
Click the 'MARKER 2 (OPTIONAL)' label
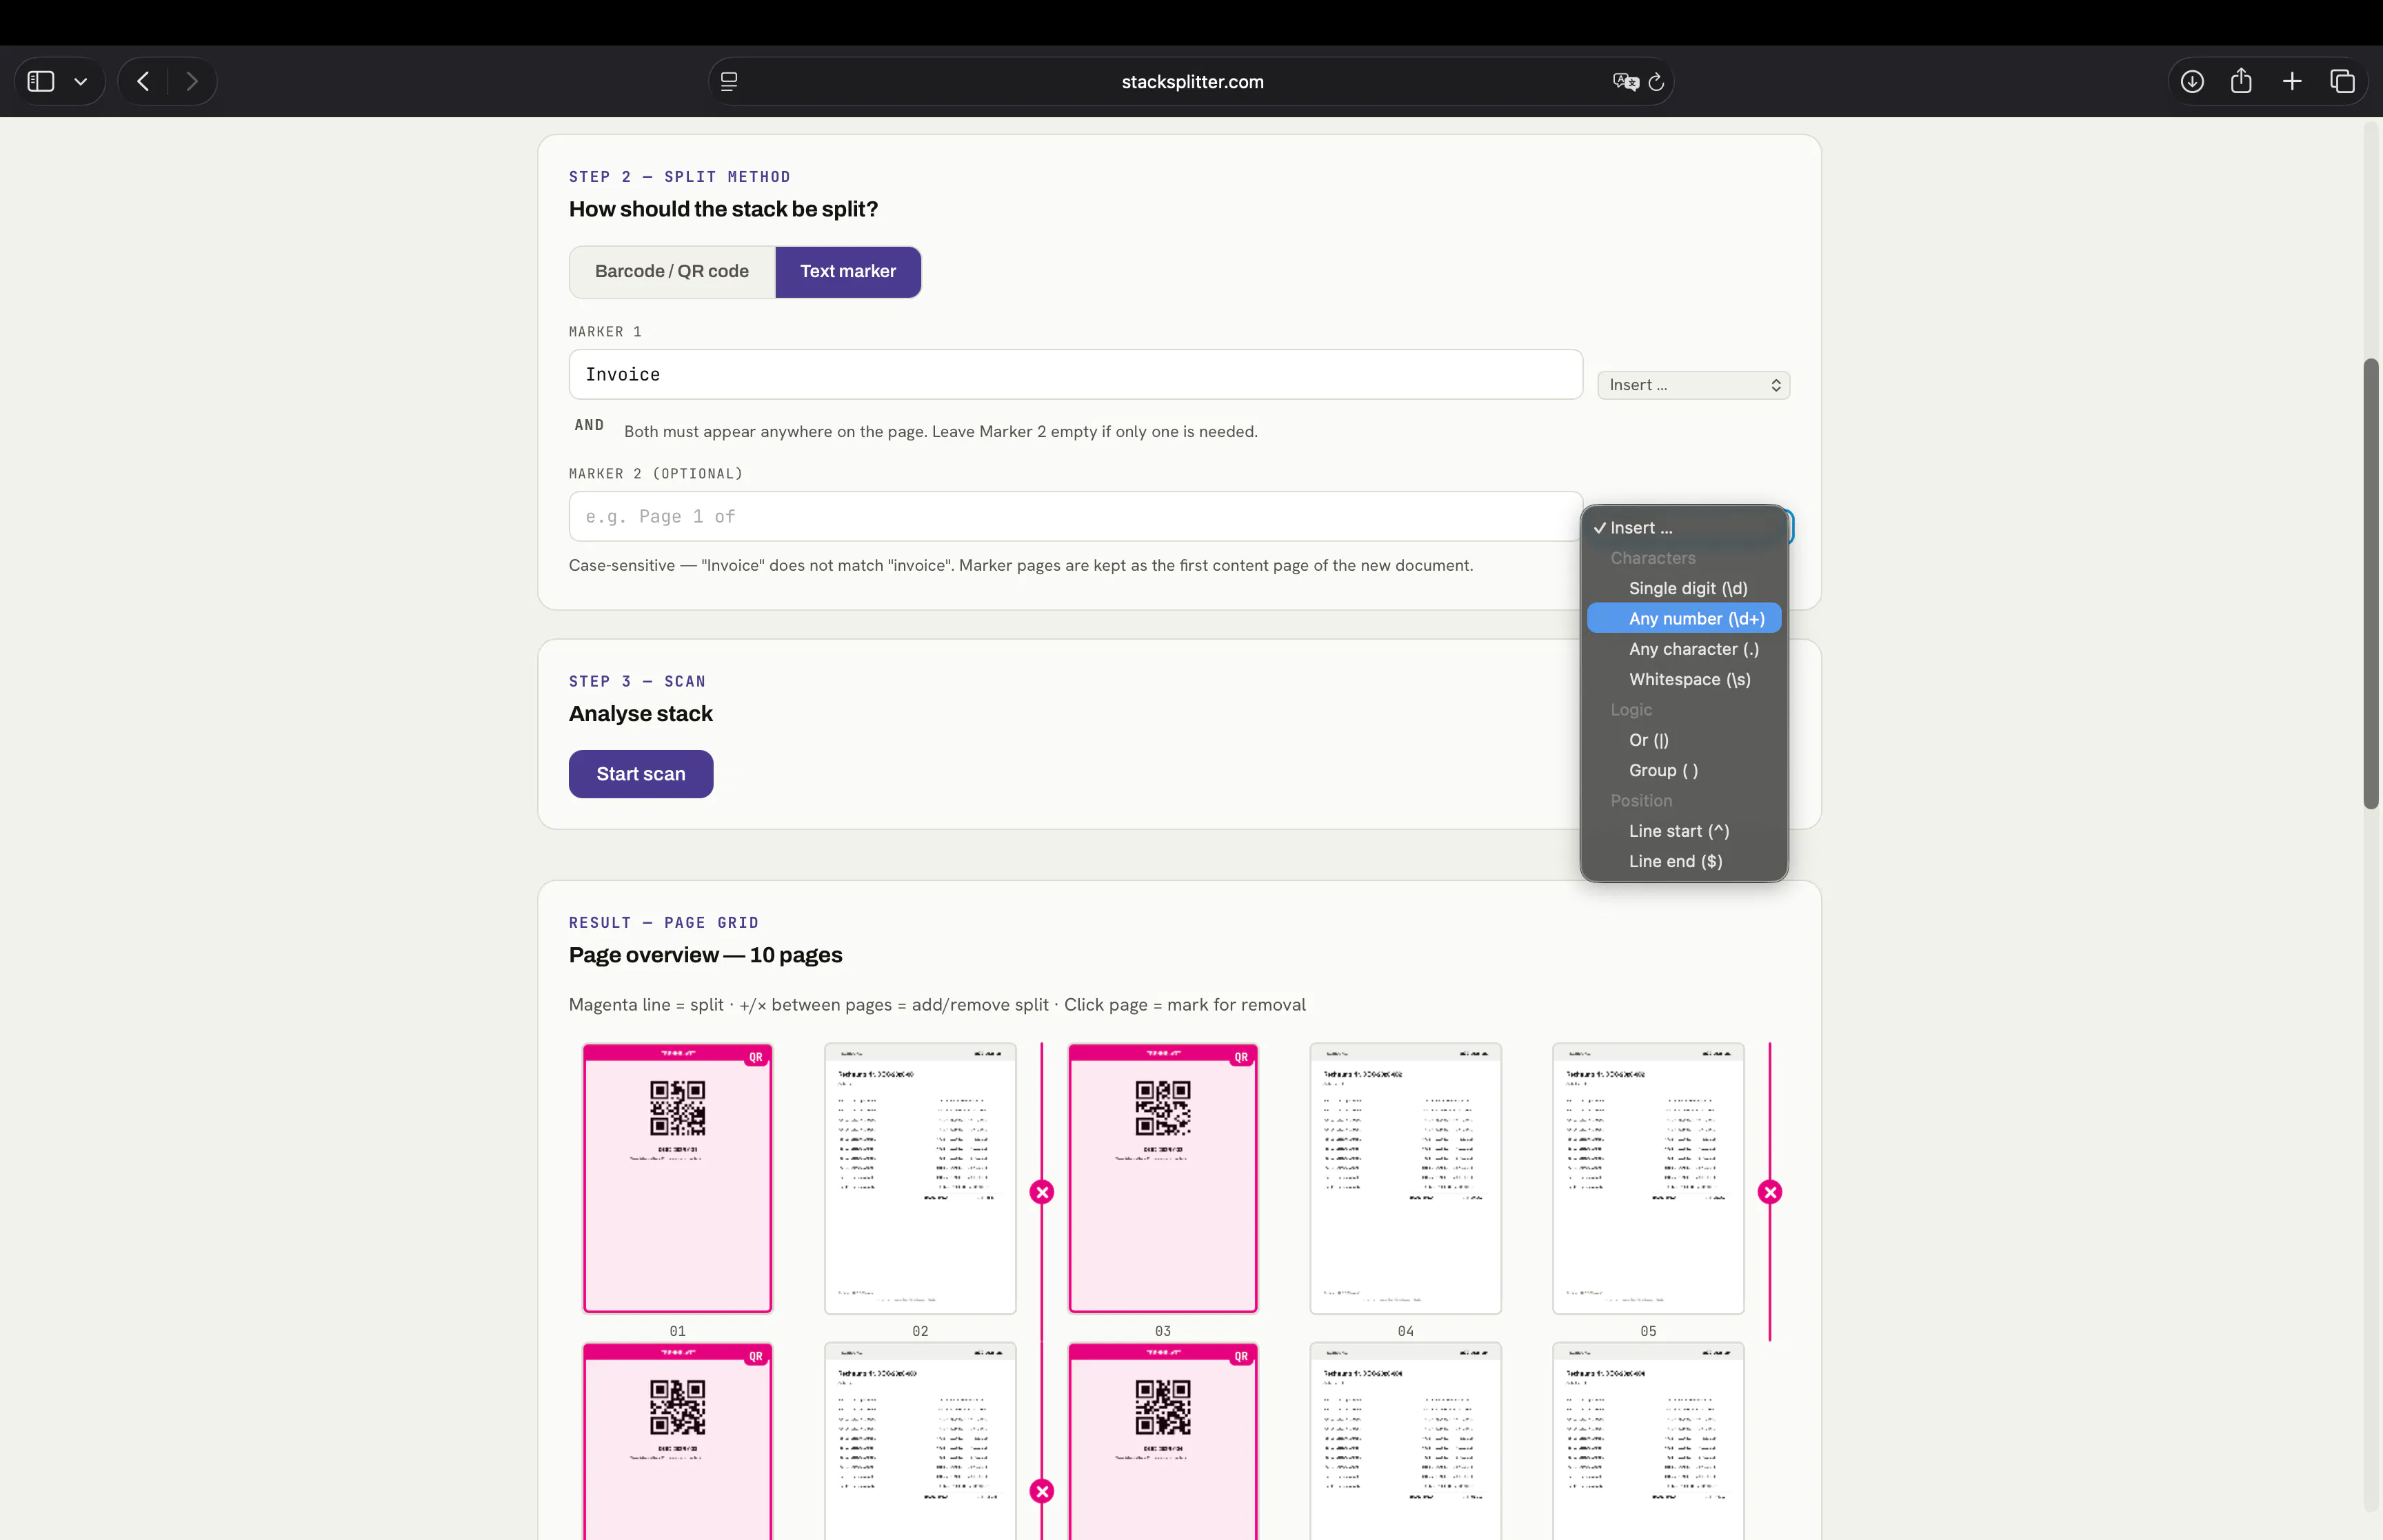click(656, 474)
